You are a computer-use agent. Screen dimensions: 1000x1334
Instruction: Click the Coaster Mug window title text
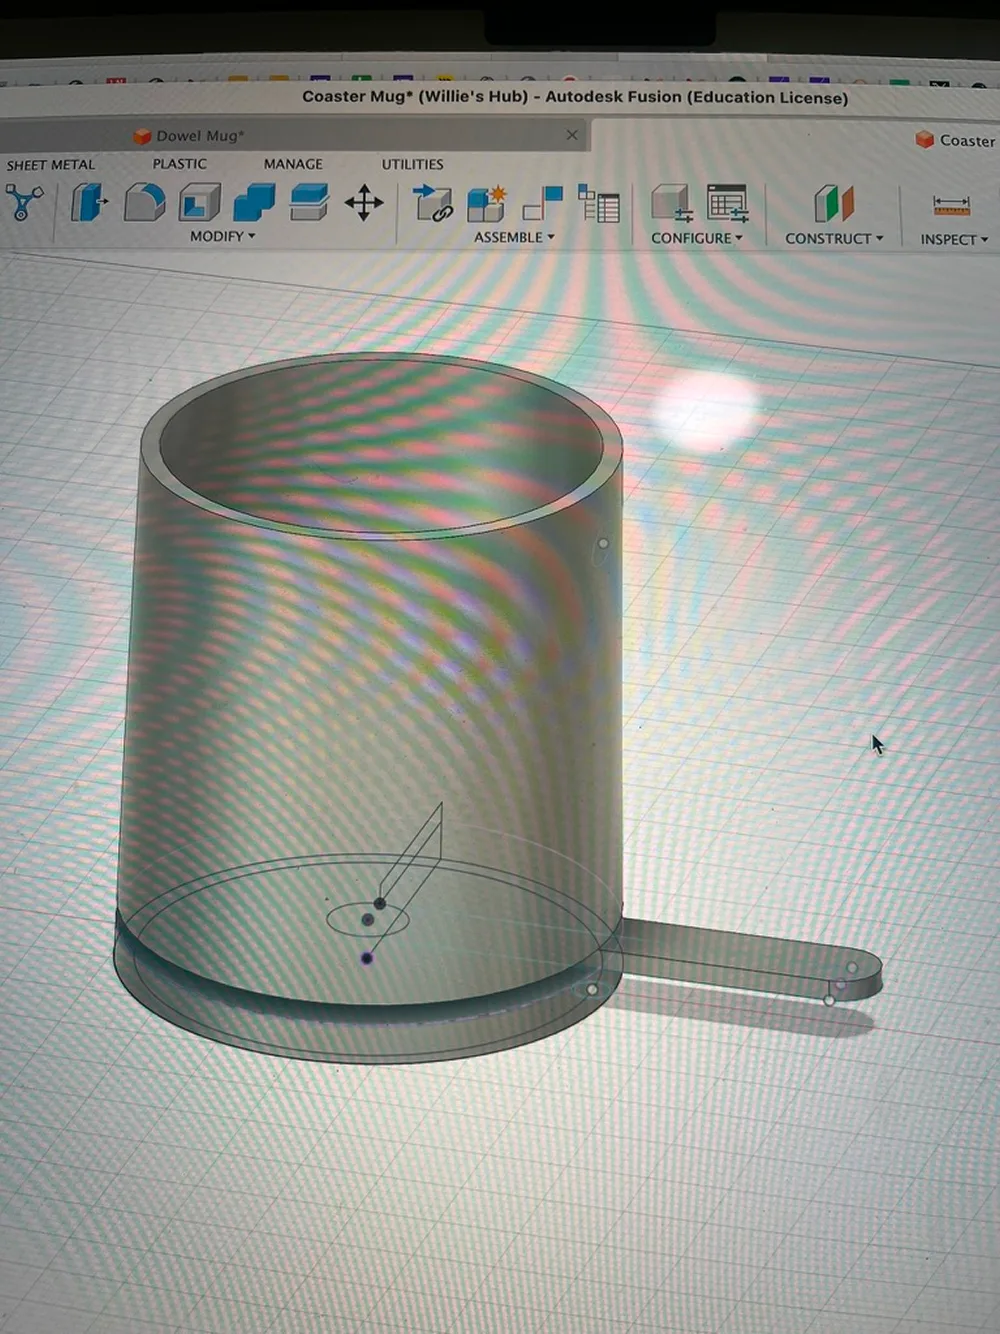point(575,97)
